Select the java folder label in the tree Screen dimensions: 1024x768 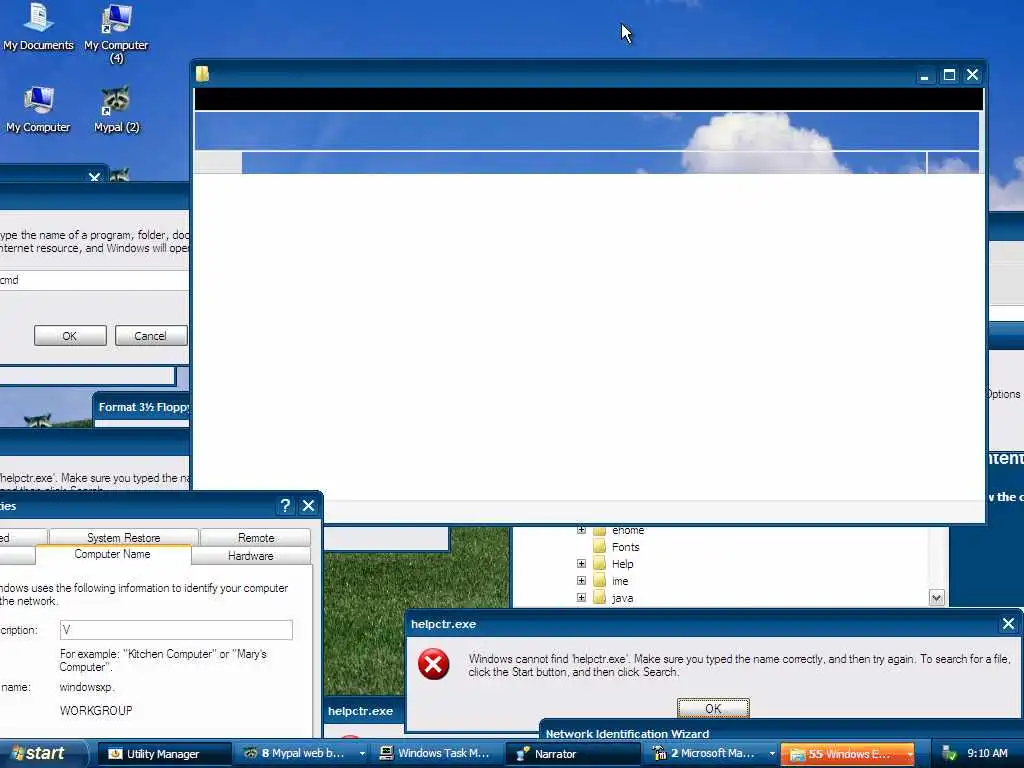pyautogui.click(x=622, y=598)
